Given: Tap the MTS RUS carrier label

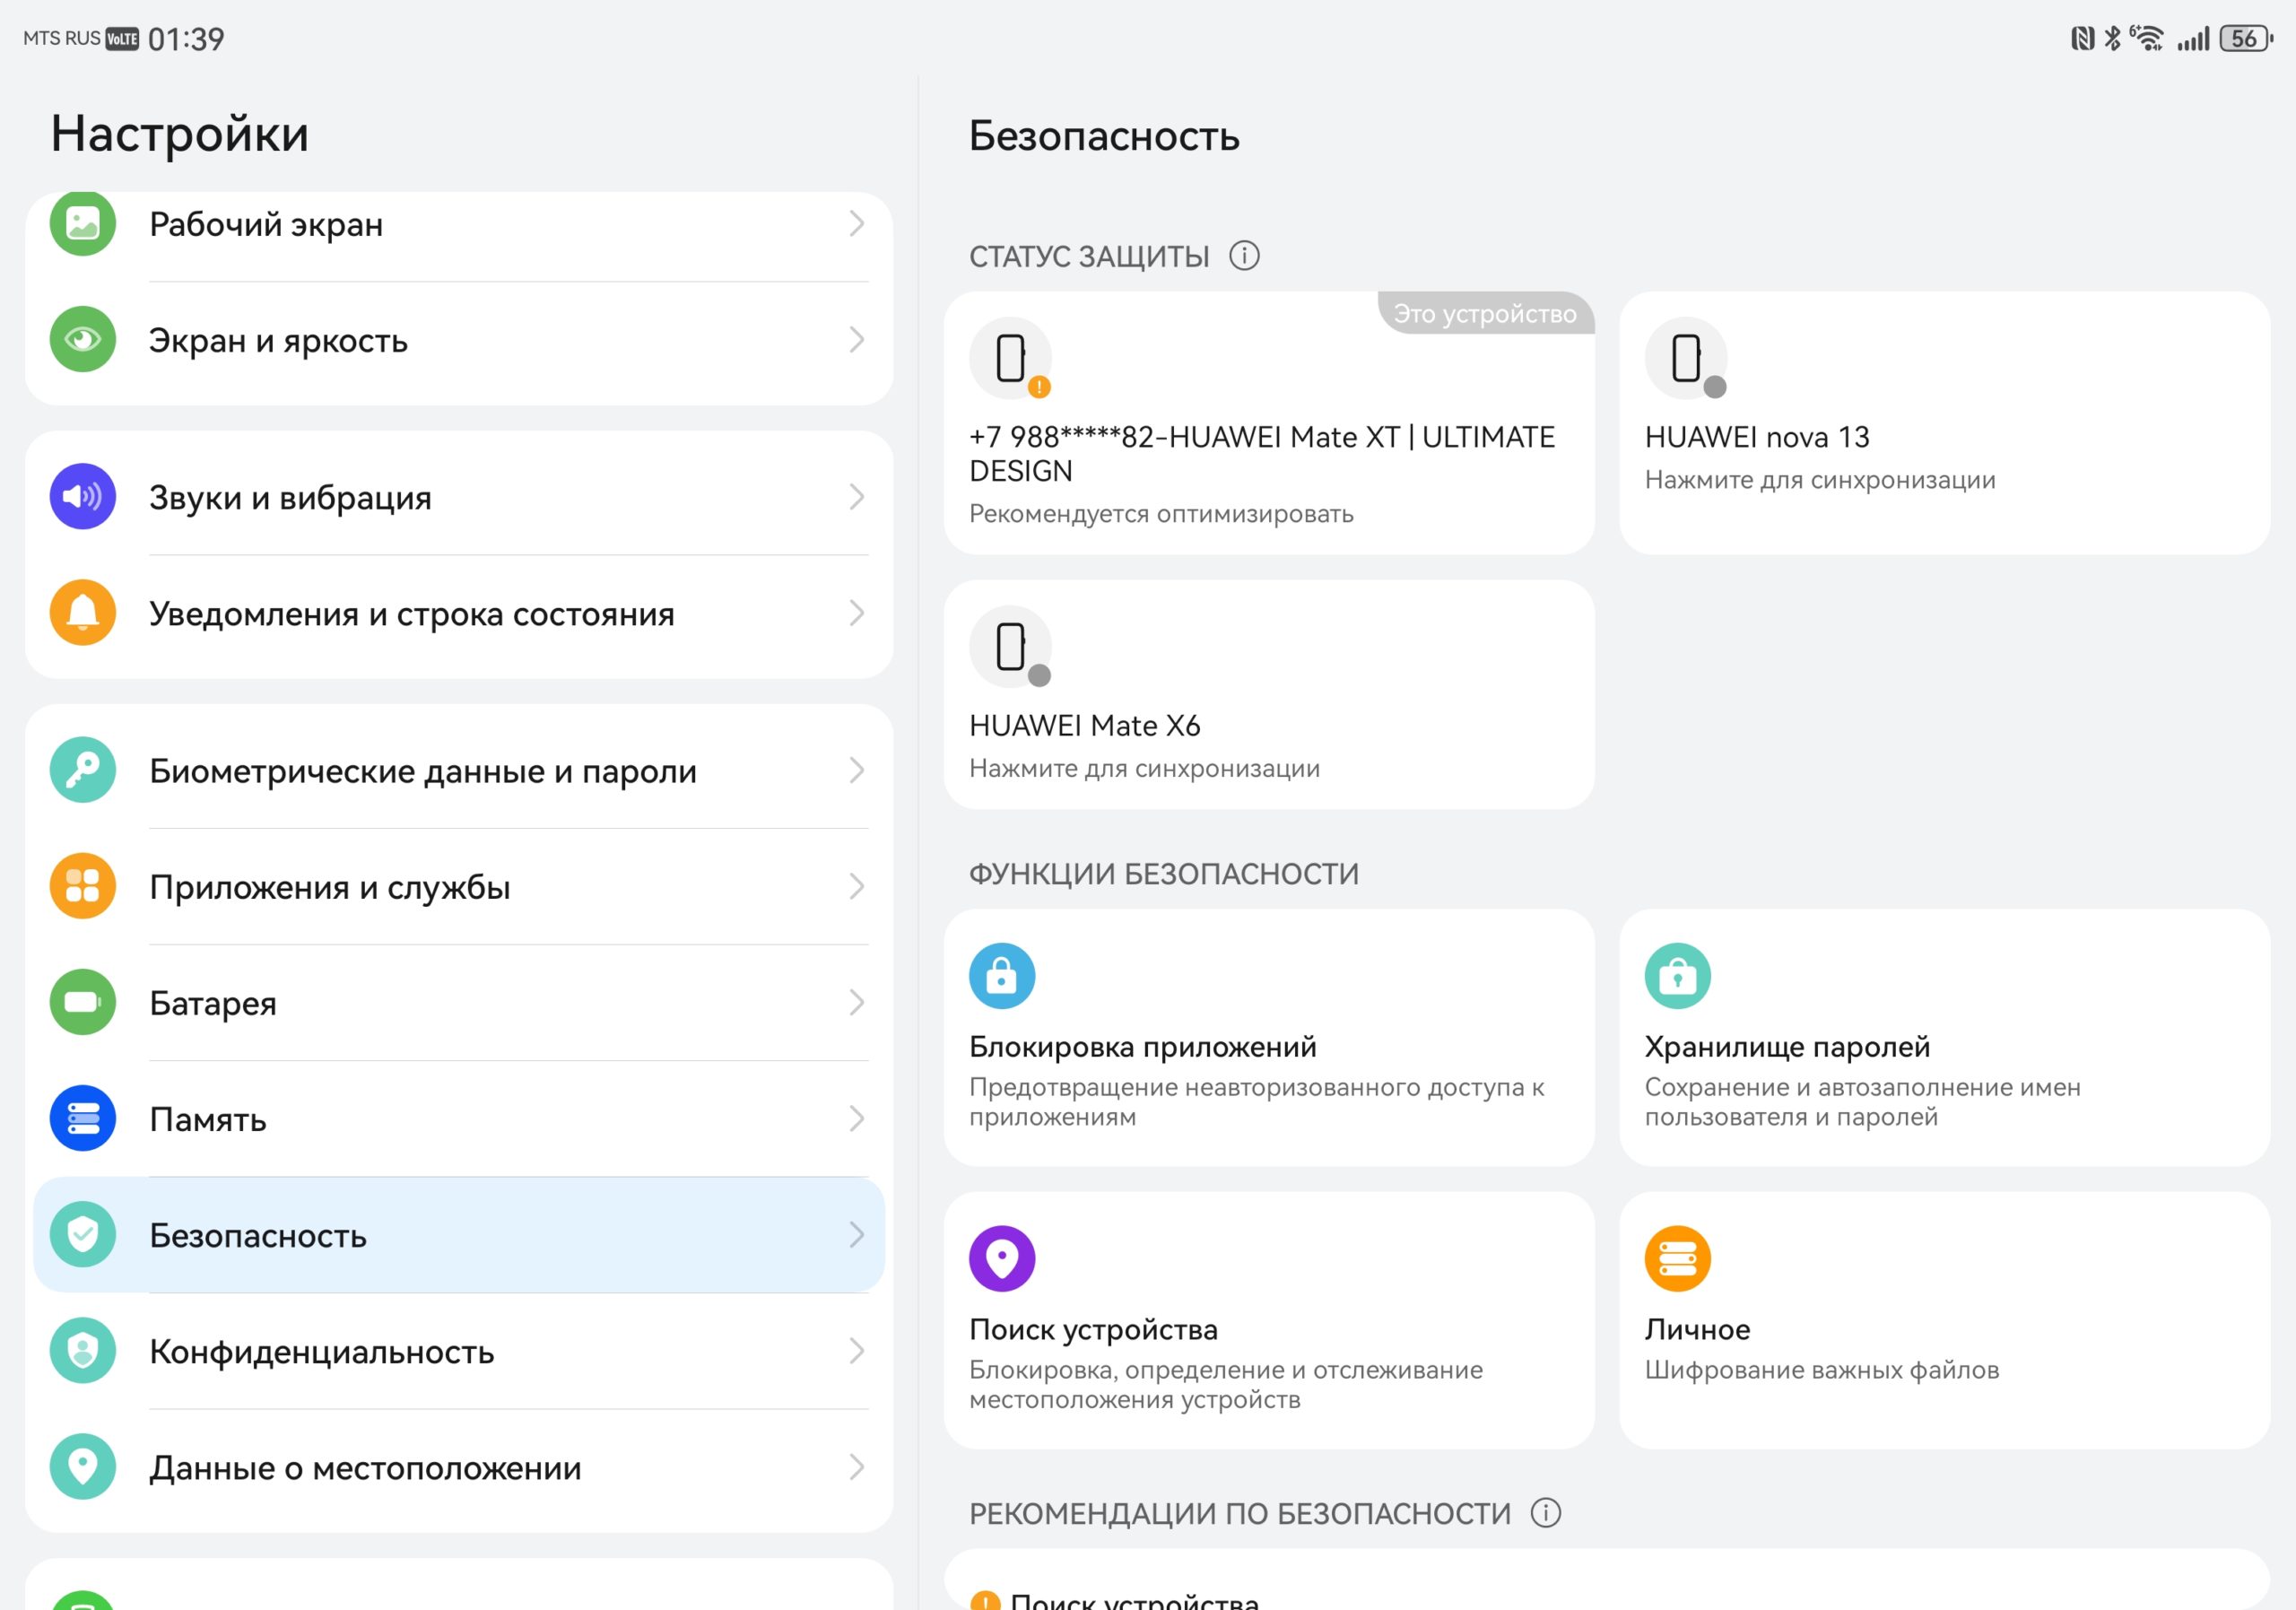Looking at the screenshot, I should [x=62, y=38].
